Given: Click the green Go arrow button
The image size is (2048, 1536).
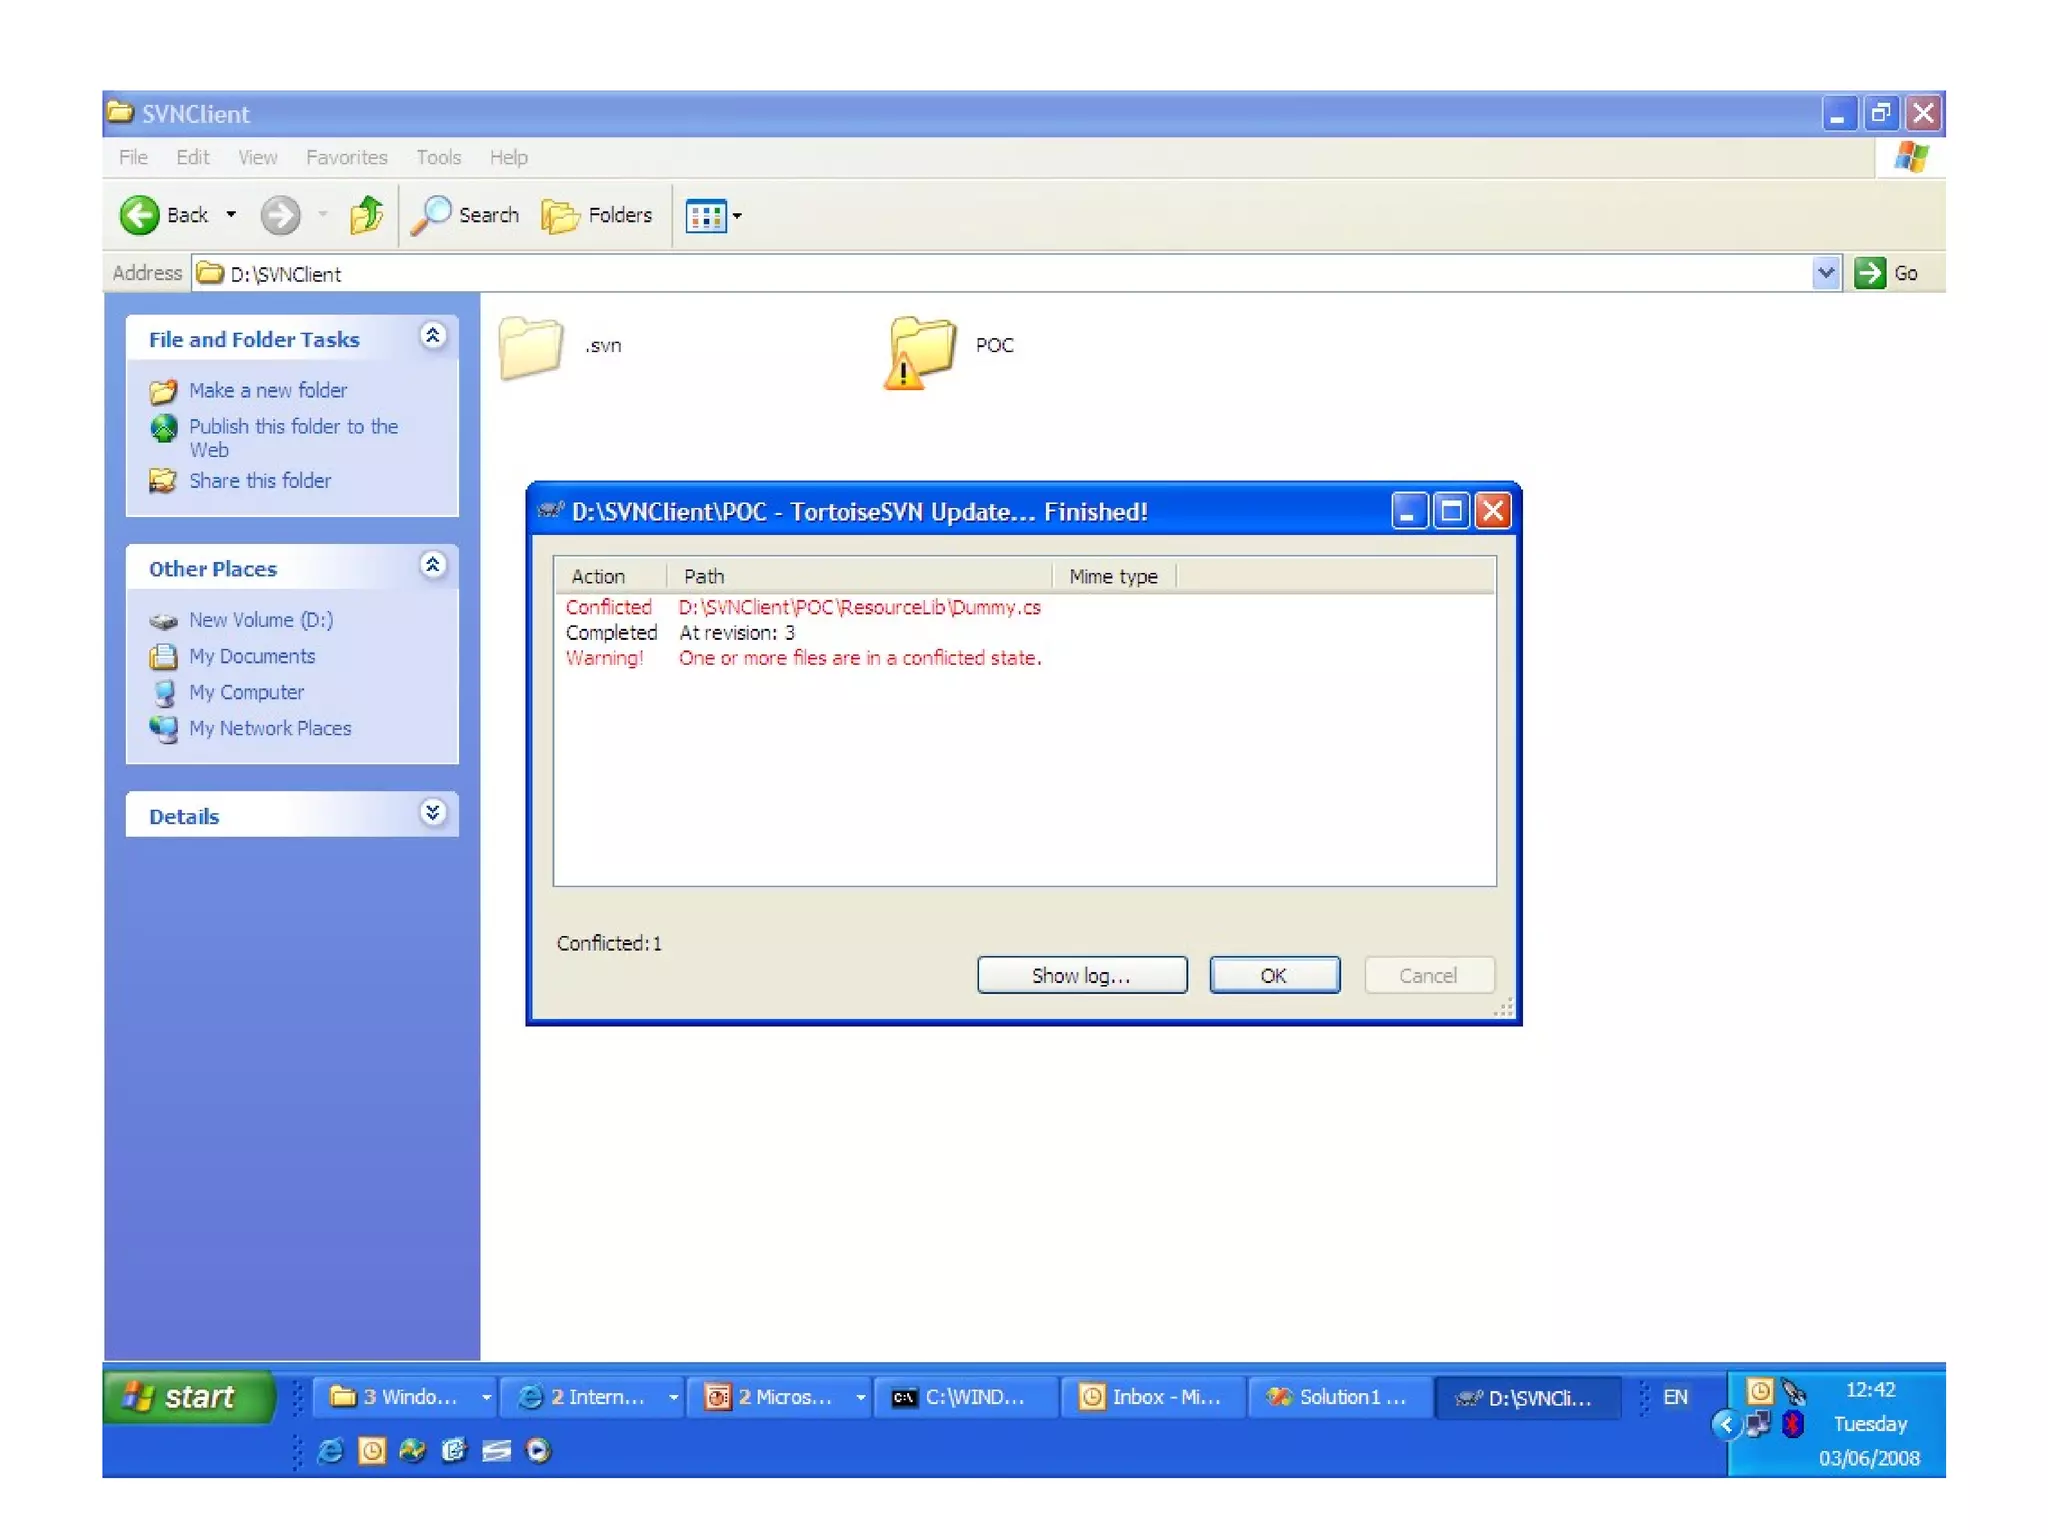Looking at the screenshot, I should point(1869,273).
